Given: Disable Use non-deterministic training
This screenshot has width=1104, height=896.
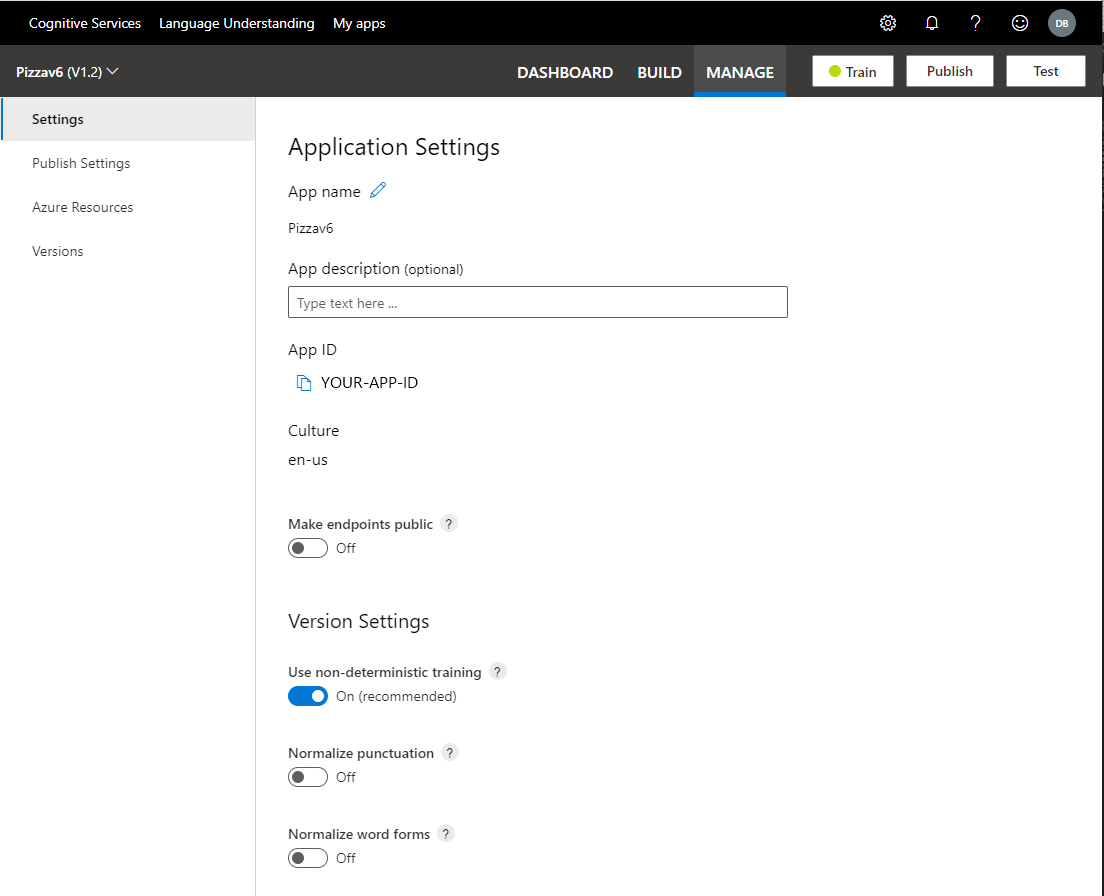Looking at the screenshot, I should click(x=308, y=695).
